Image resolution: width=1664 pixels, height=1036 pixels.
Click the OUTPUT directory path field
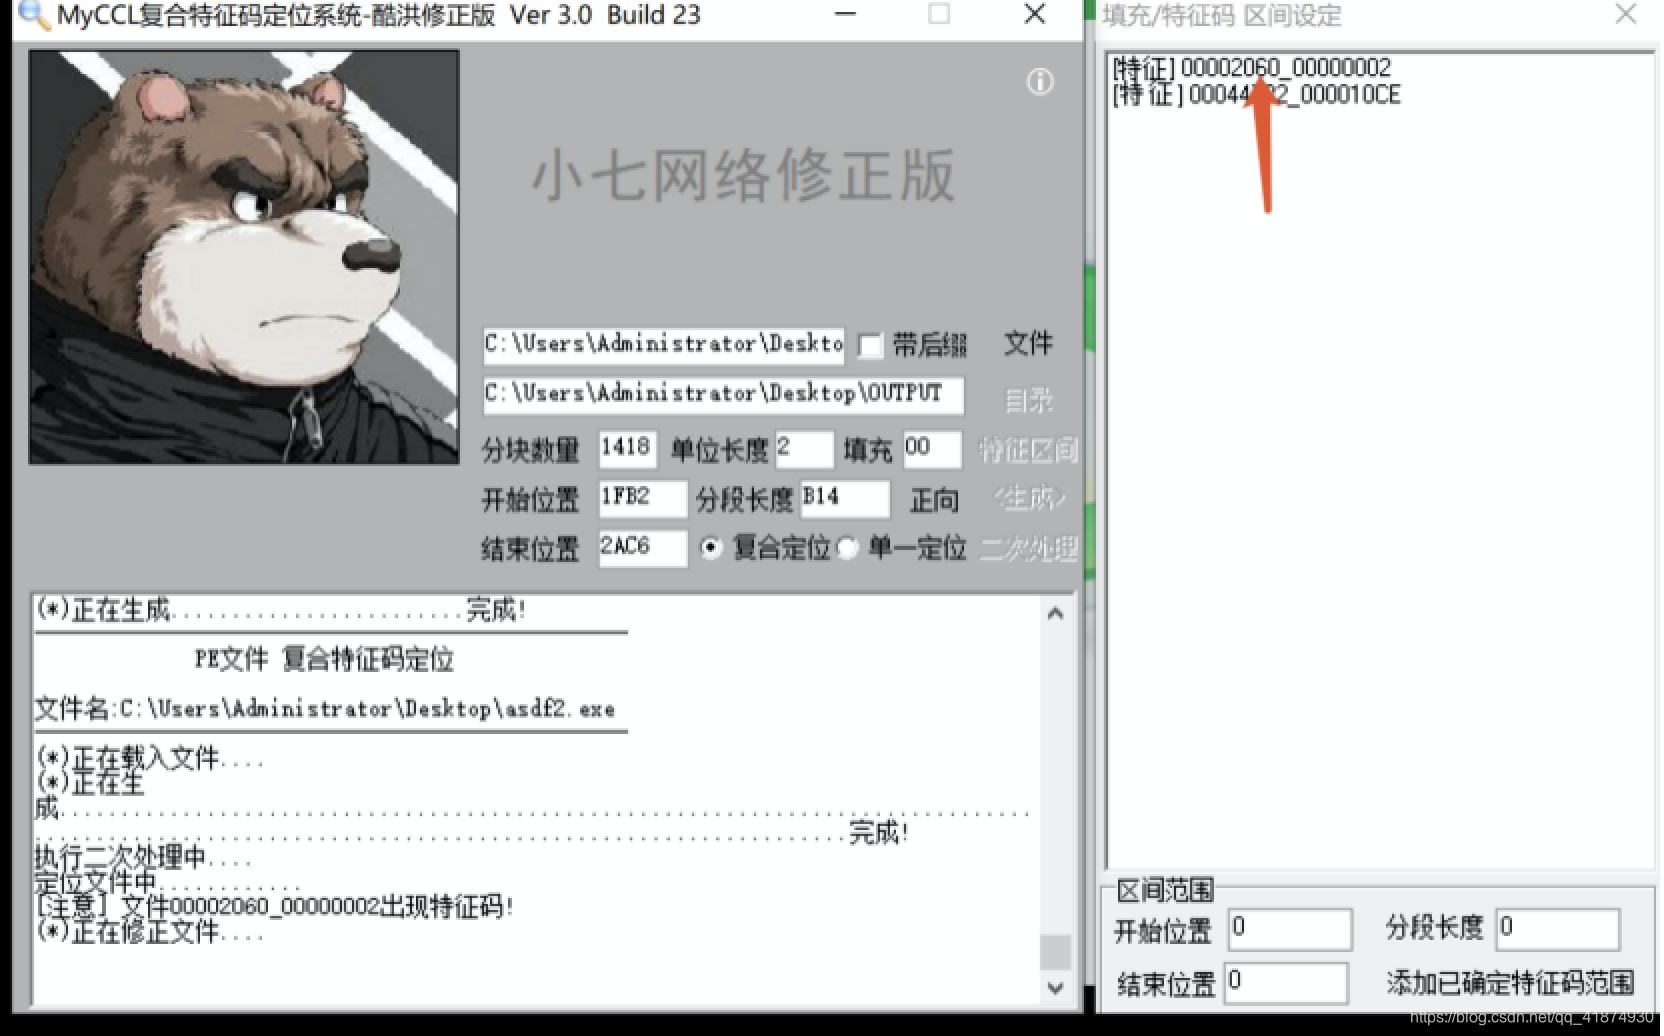click(724, 394)
